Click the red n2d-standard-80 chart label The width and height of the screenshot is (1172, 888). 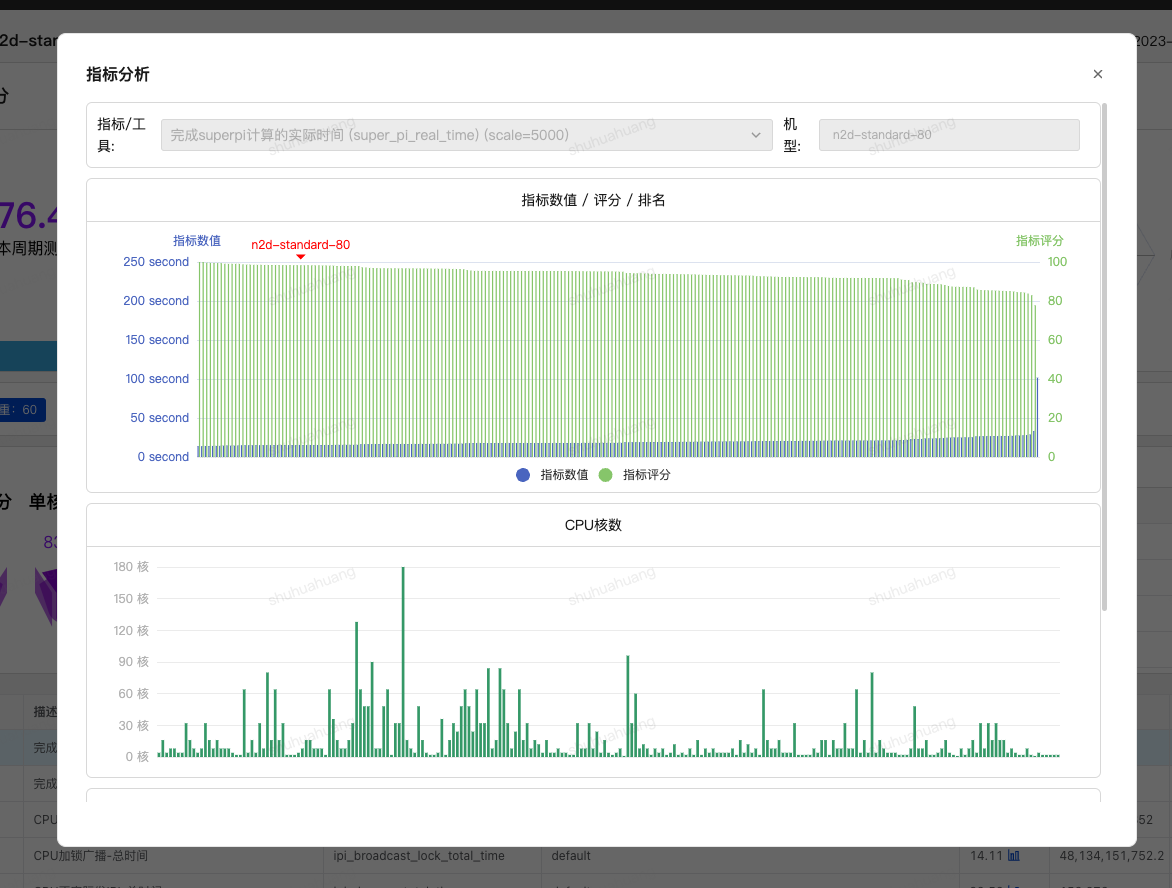coord(300,244)
